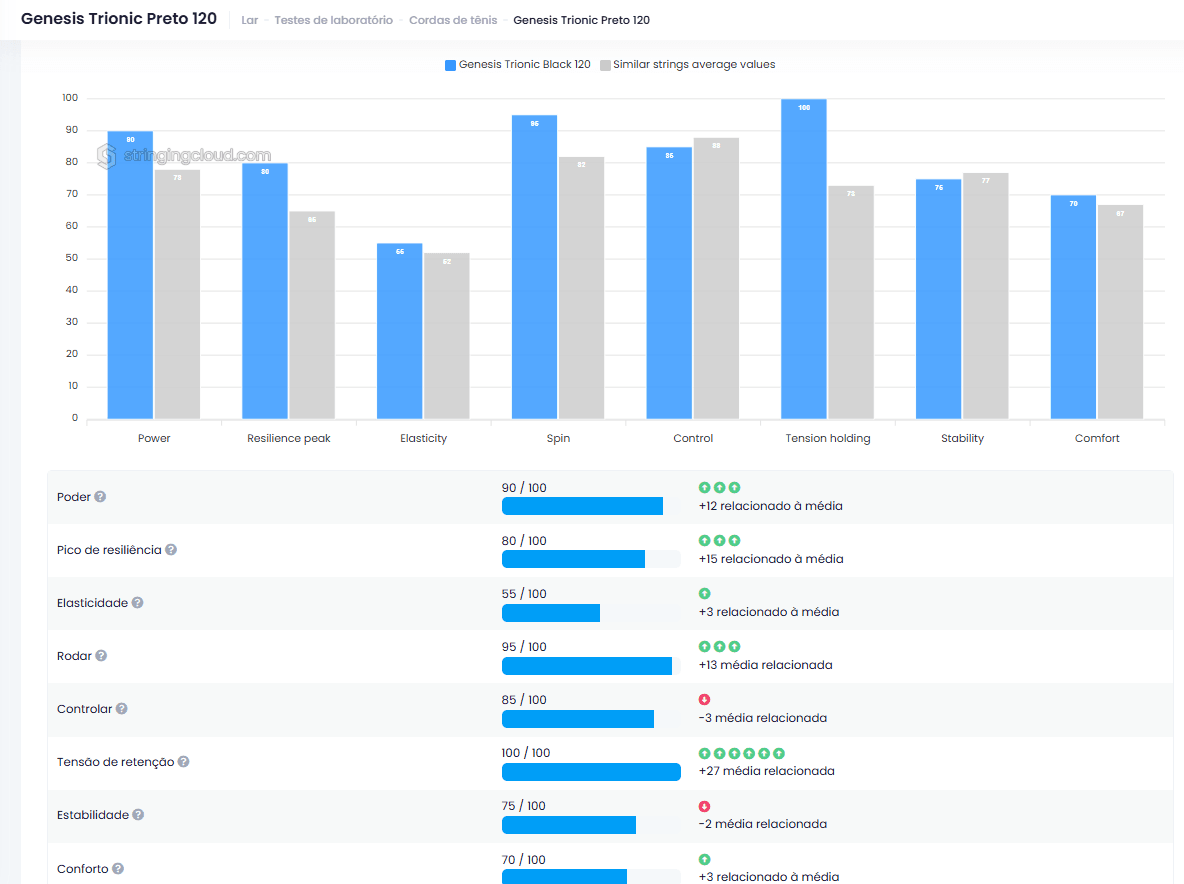Open the Estabilidade help icon
Screen dimensions: 1184x884
pos(138,815)
